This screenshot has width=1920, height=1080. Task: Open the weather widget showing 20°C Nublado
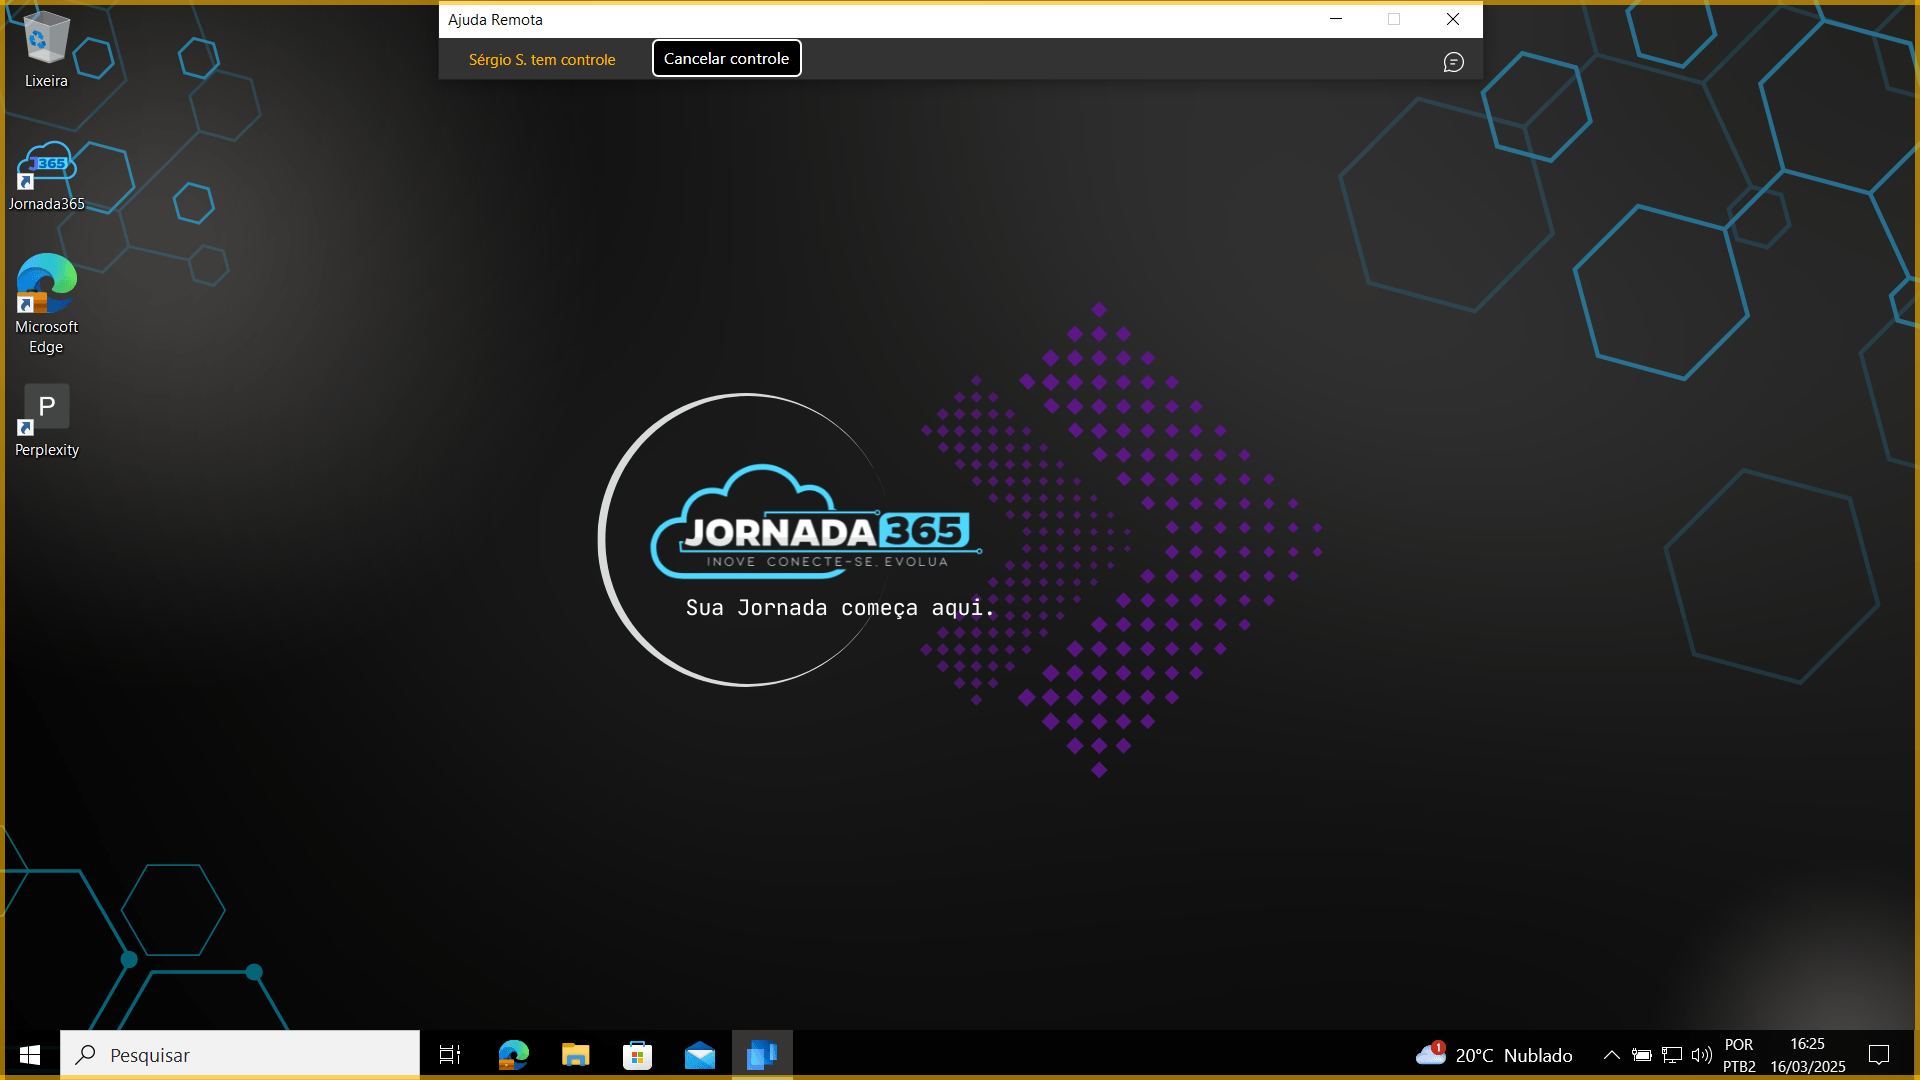[x=1494, y=1055]
